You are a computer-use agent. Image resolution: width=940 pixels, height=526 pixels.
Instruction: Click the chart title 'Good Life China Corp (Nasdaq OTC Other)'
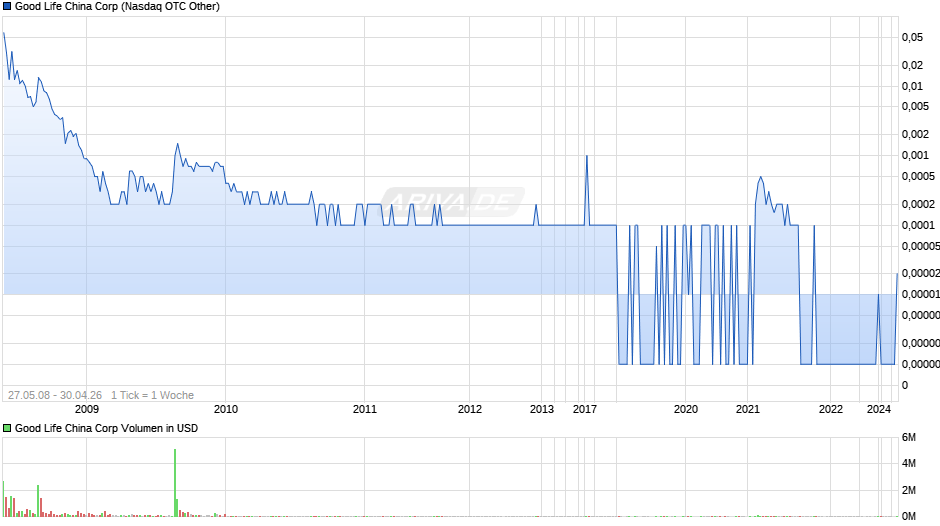click(x=118, y=7)
